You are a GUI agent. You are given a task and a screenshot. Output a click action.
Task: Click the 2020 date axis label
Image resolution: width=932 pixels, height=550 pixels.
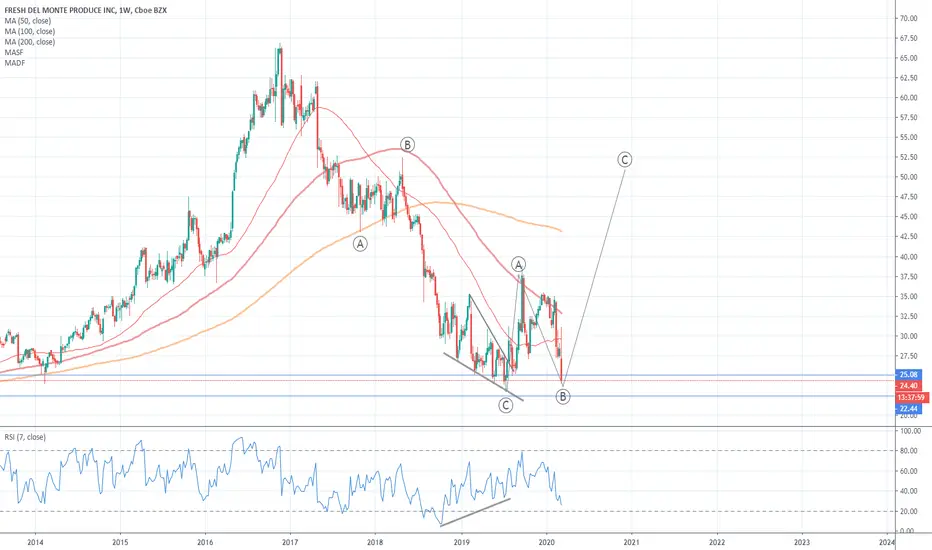546,542
